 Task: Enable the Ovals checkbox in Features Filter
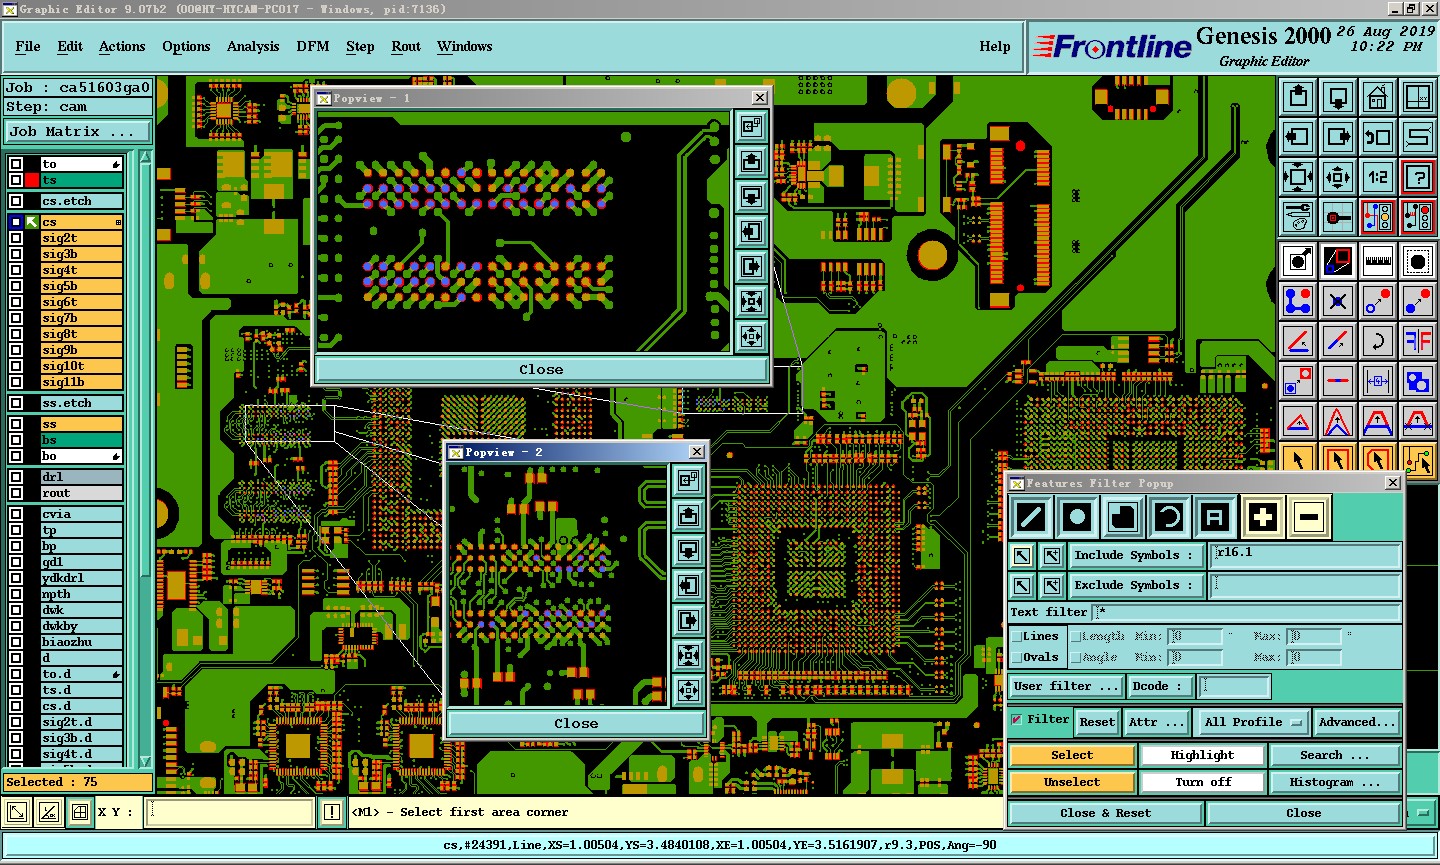(1017, 657)
